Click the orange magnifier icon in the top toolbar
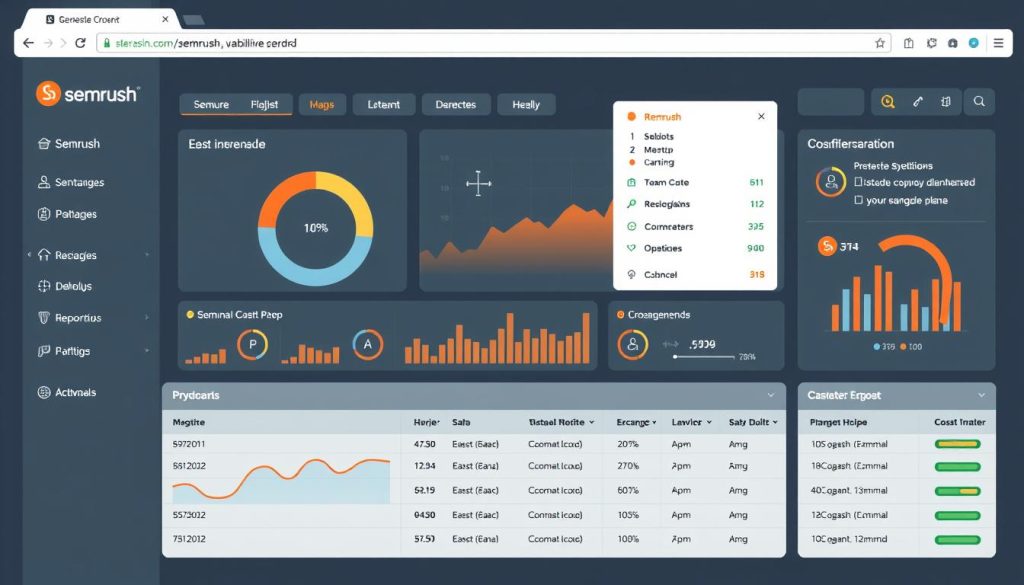1024x585 pixels. 887,102
